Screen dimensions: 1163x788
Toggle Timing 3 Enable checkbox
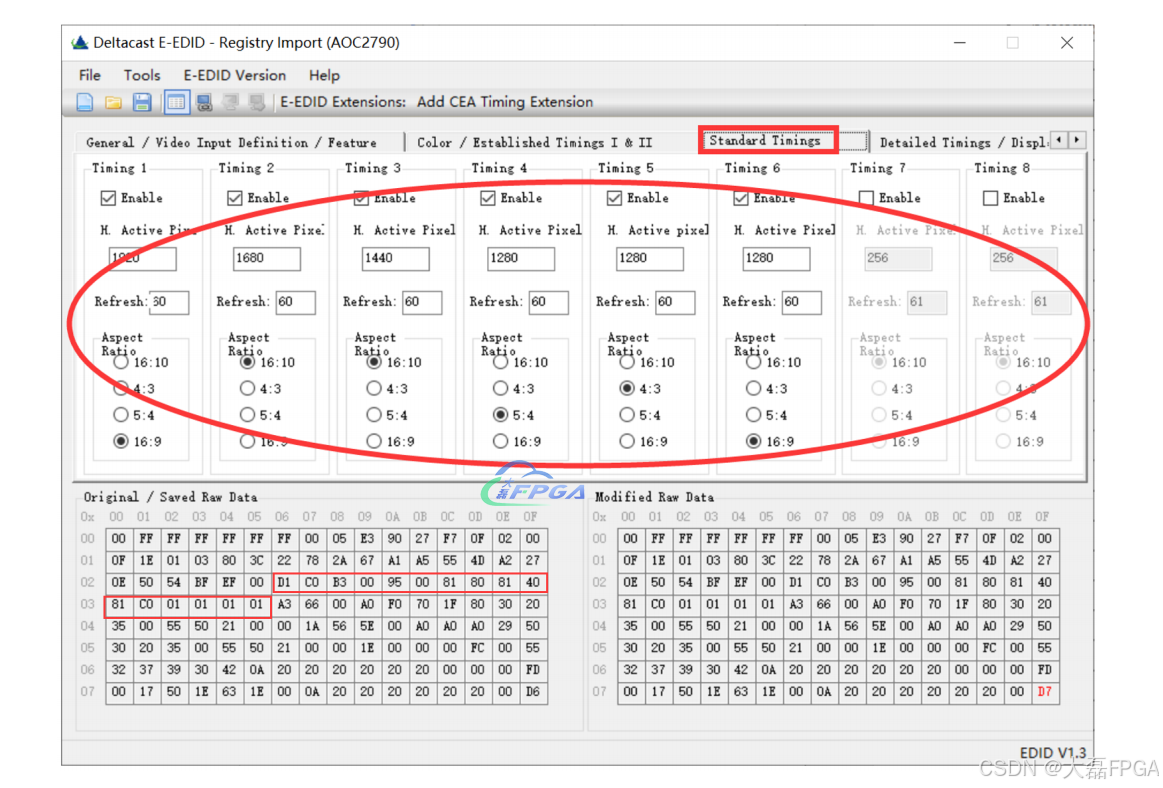coord(361,198)
